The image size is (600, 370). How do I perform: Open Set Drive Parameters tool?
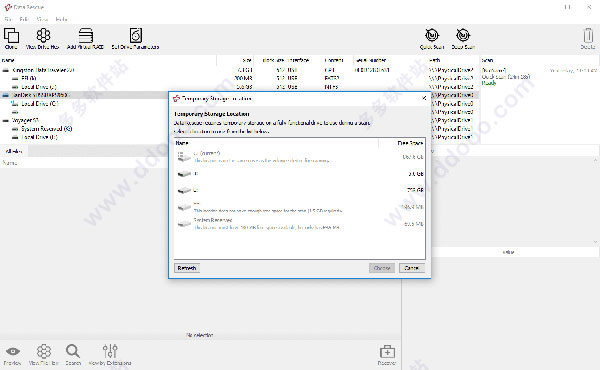pyautogui.click(x=135, y=39)
